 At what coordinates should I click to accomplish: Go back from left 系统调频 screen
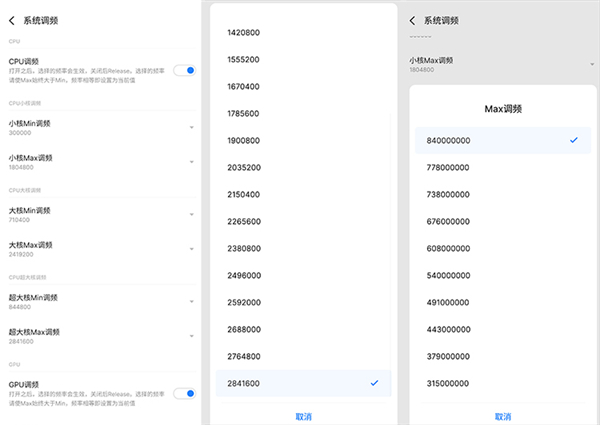12,20
